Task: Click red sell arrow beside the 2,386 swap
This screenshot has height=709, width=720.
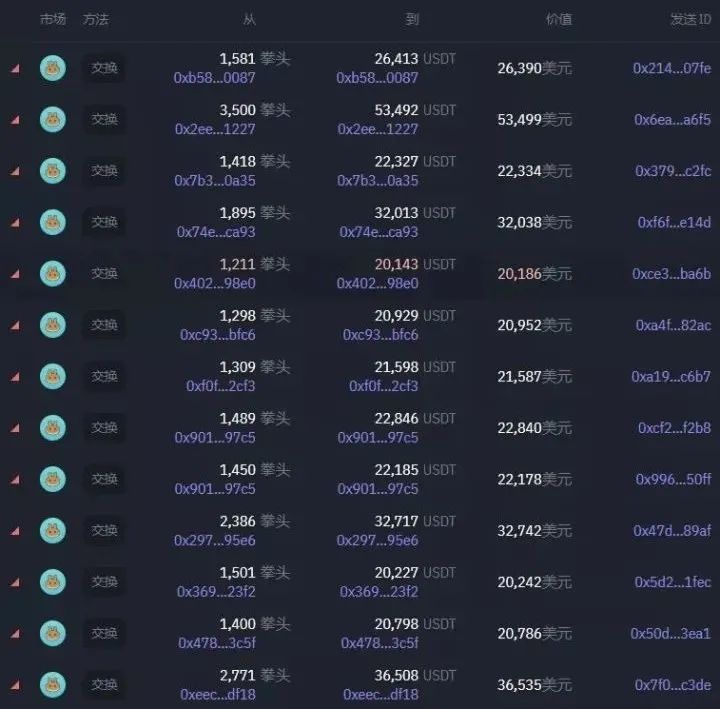Action: pyautogui.click(x=15, y=531)
